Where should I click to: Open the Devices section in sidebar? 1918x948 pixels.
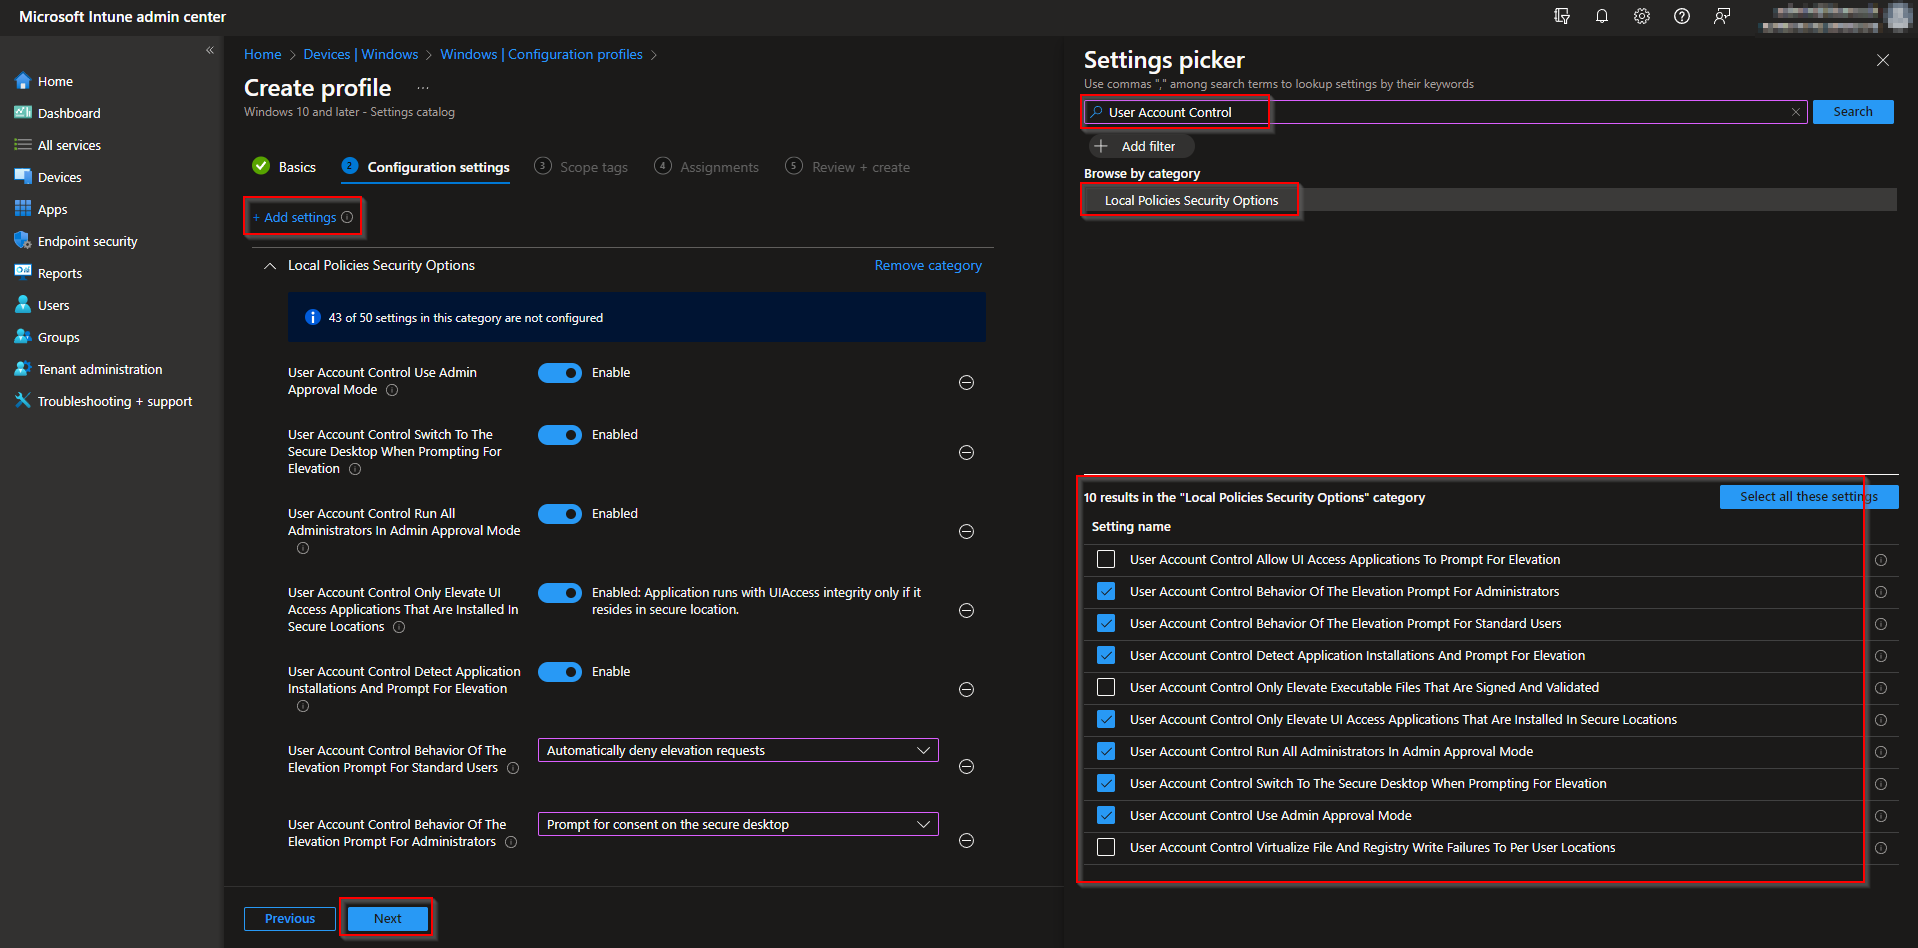tap(59, 176)
